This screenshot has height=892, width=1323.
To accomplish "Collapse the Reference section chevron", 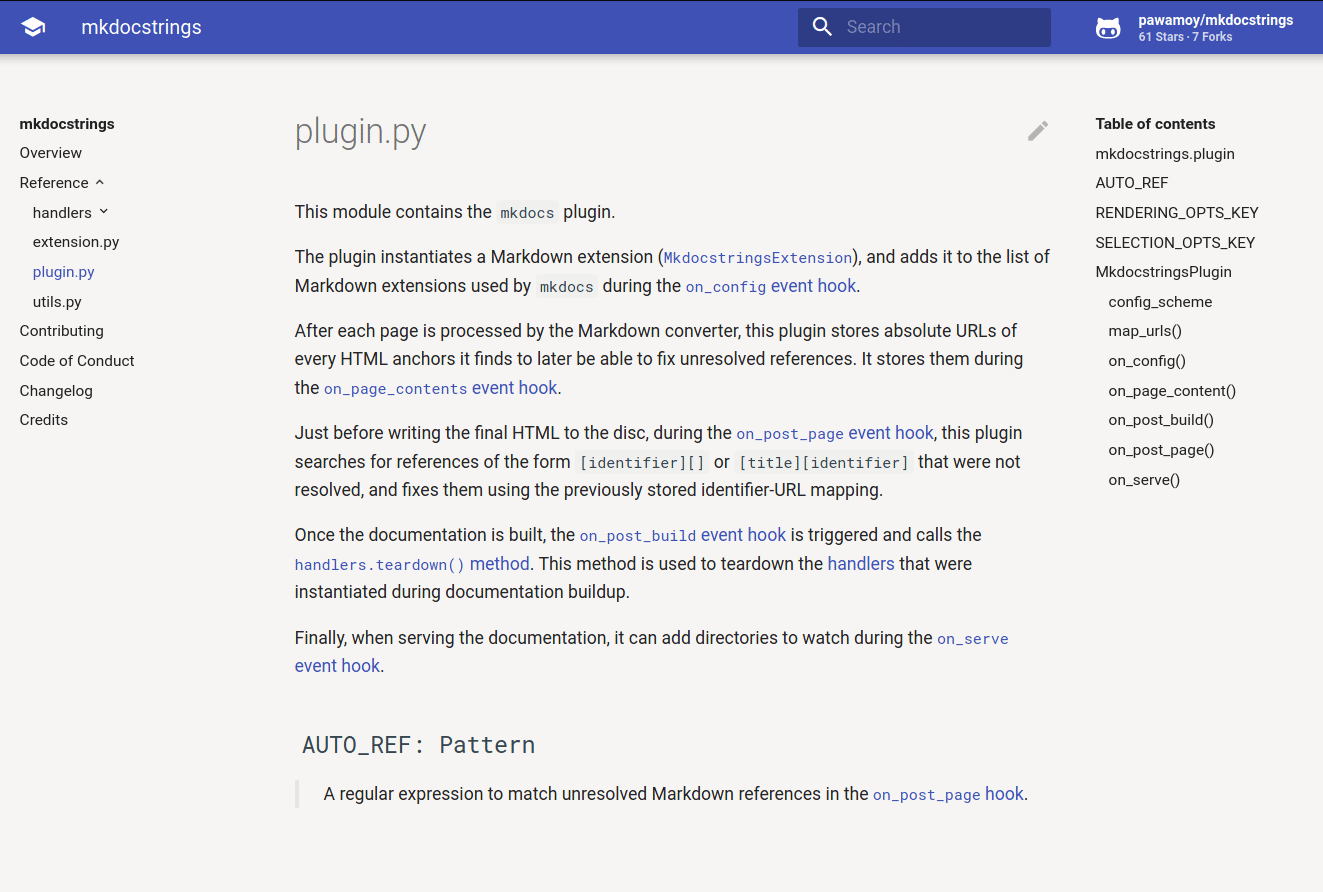I will pos(99,183).
